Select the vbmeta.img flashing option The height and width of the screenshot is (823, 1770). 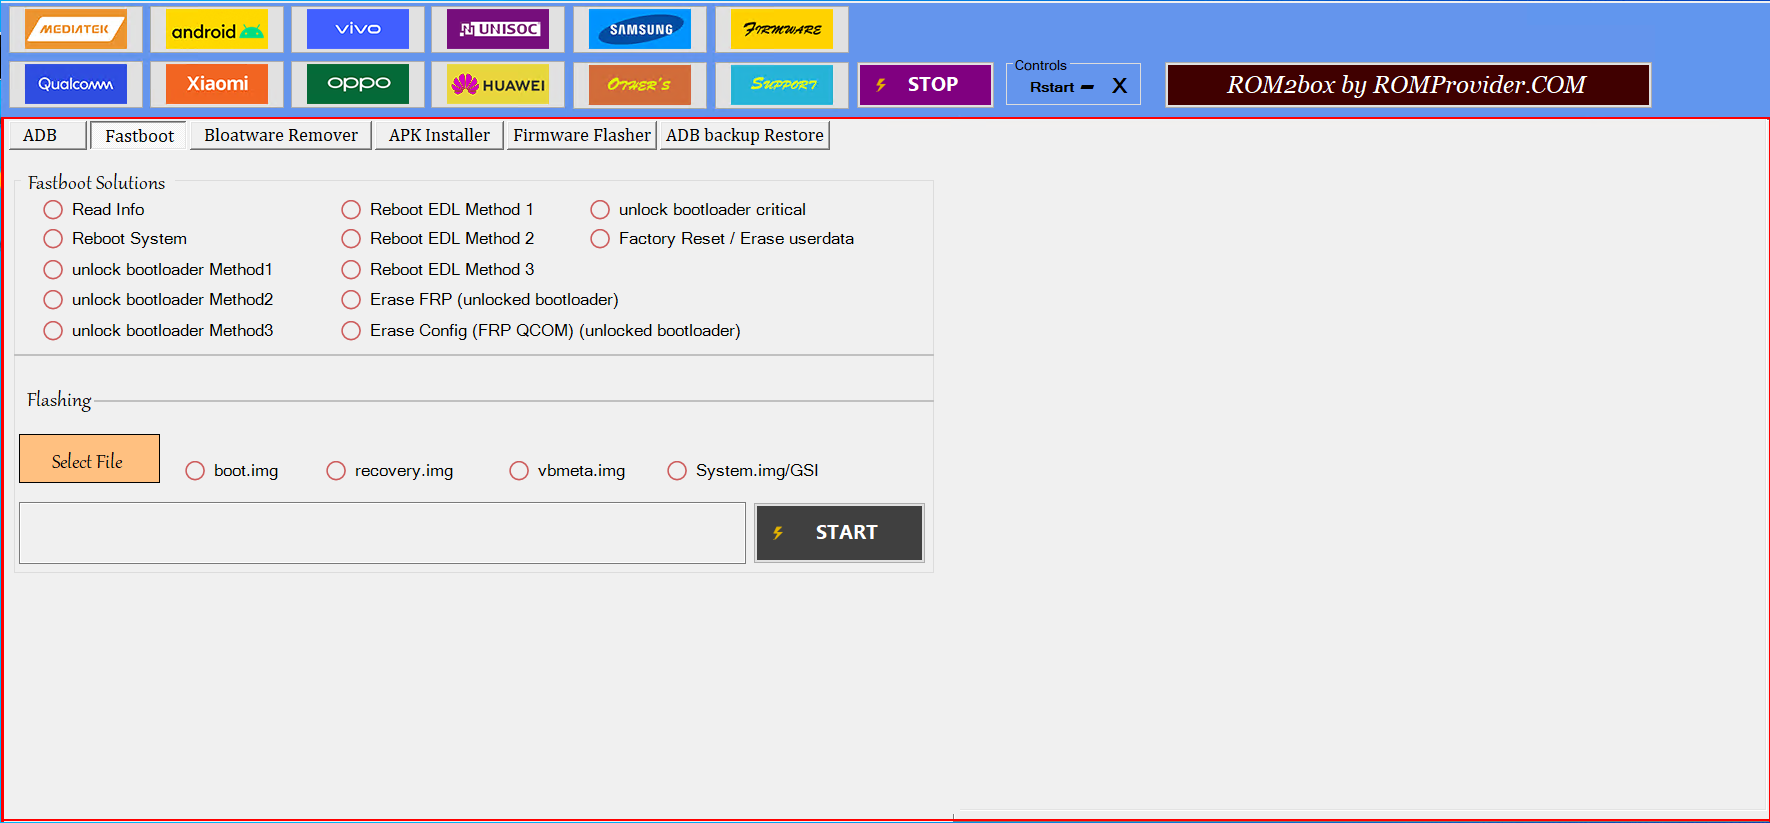pos(567,470)
